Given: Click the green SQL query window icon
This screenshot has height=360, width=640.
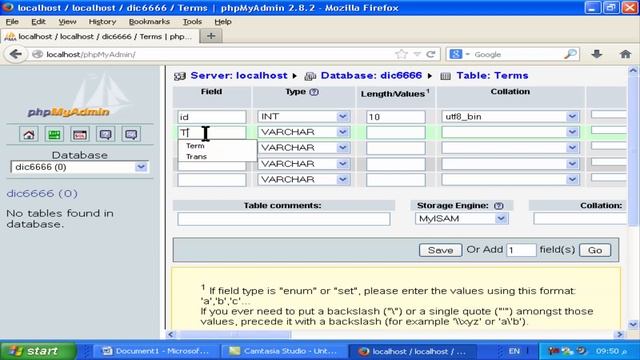Looking at the screenshot, I should (54, 134).
